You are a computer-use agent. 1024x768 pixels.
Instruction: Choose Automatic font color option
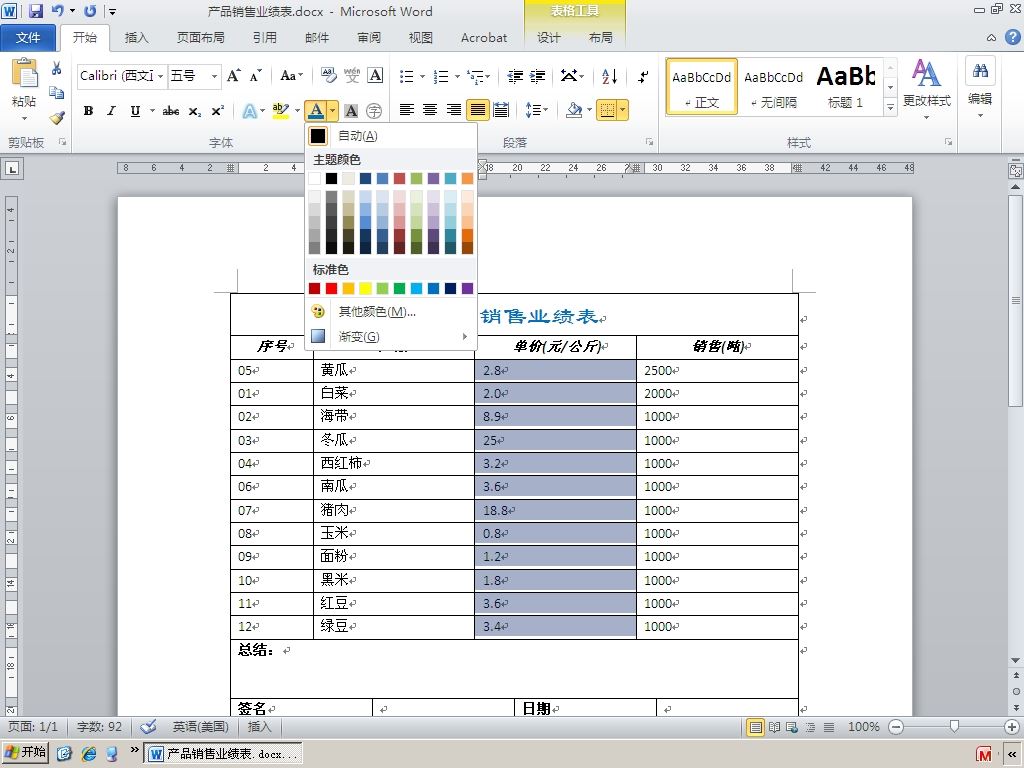tap(391, 136)
